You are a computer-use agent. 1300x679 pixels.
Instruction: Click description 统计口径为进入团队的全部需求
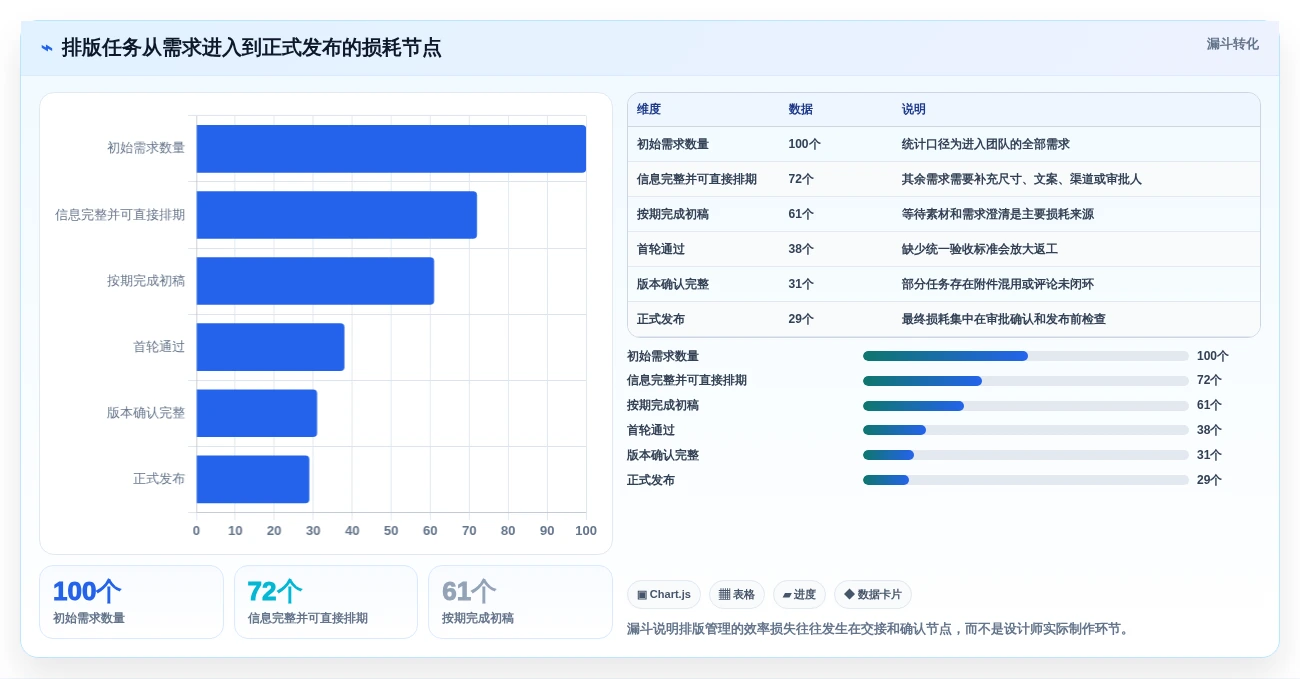coord(986,144)
